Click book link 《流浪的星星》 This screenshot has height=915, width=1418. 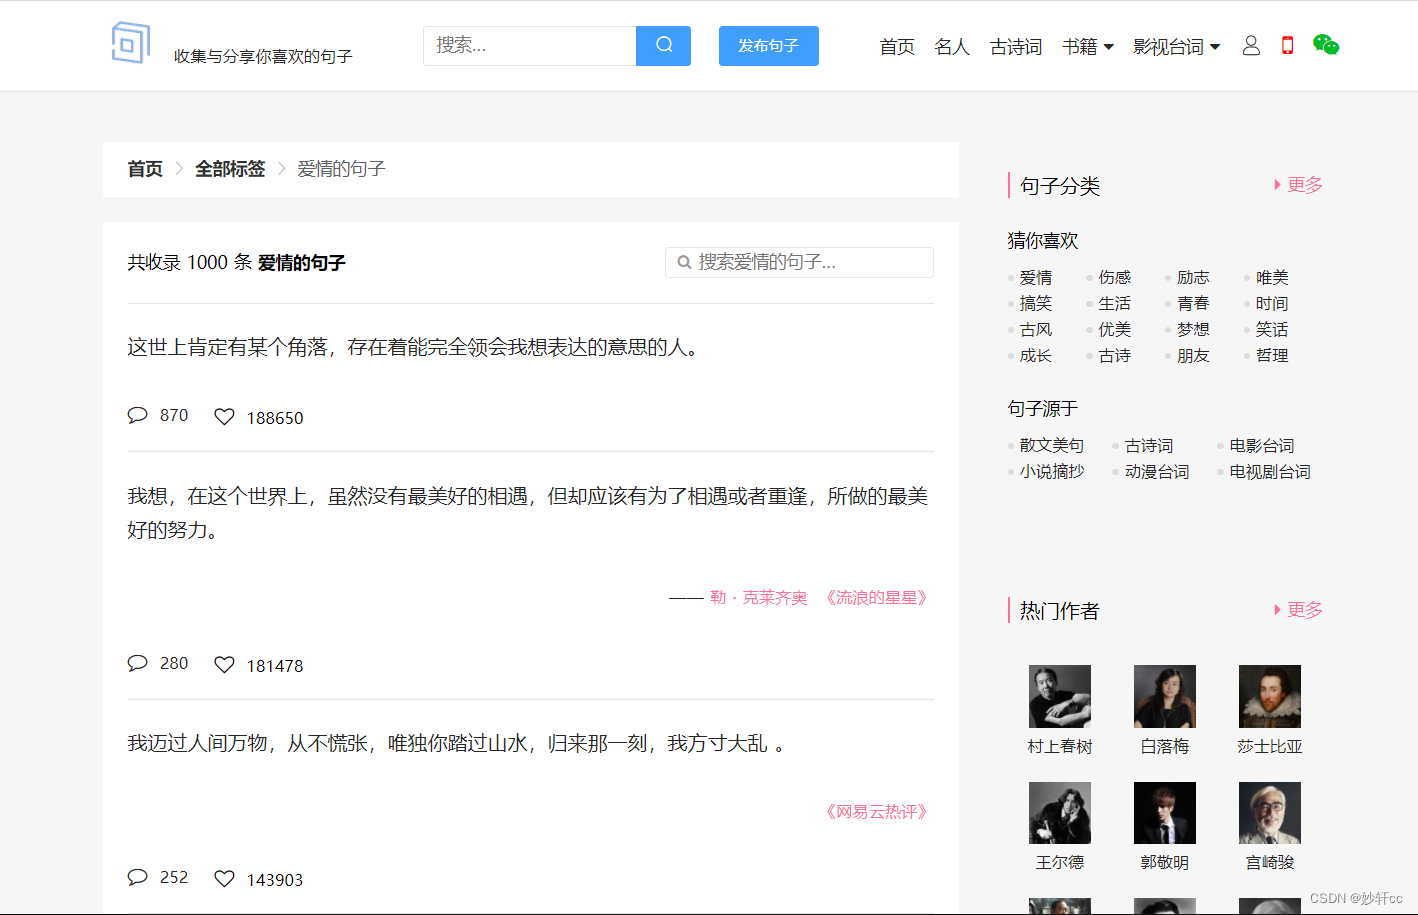coord(877,597)
